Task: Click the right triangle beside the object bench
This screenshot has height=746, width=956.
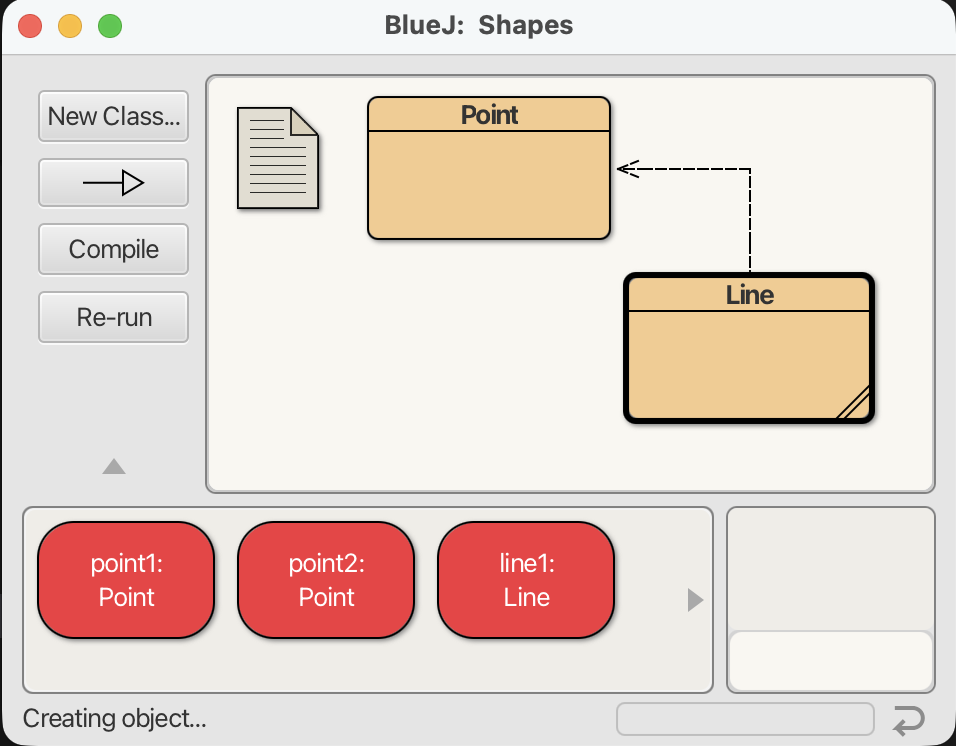Action: pos(696,600)
